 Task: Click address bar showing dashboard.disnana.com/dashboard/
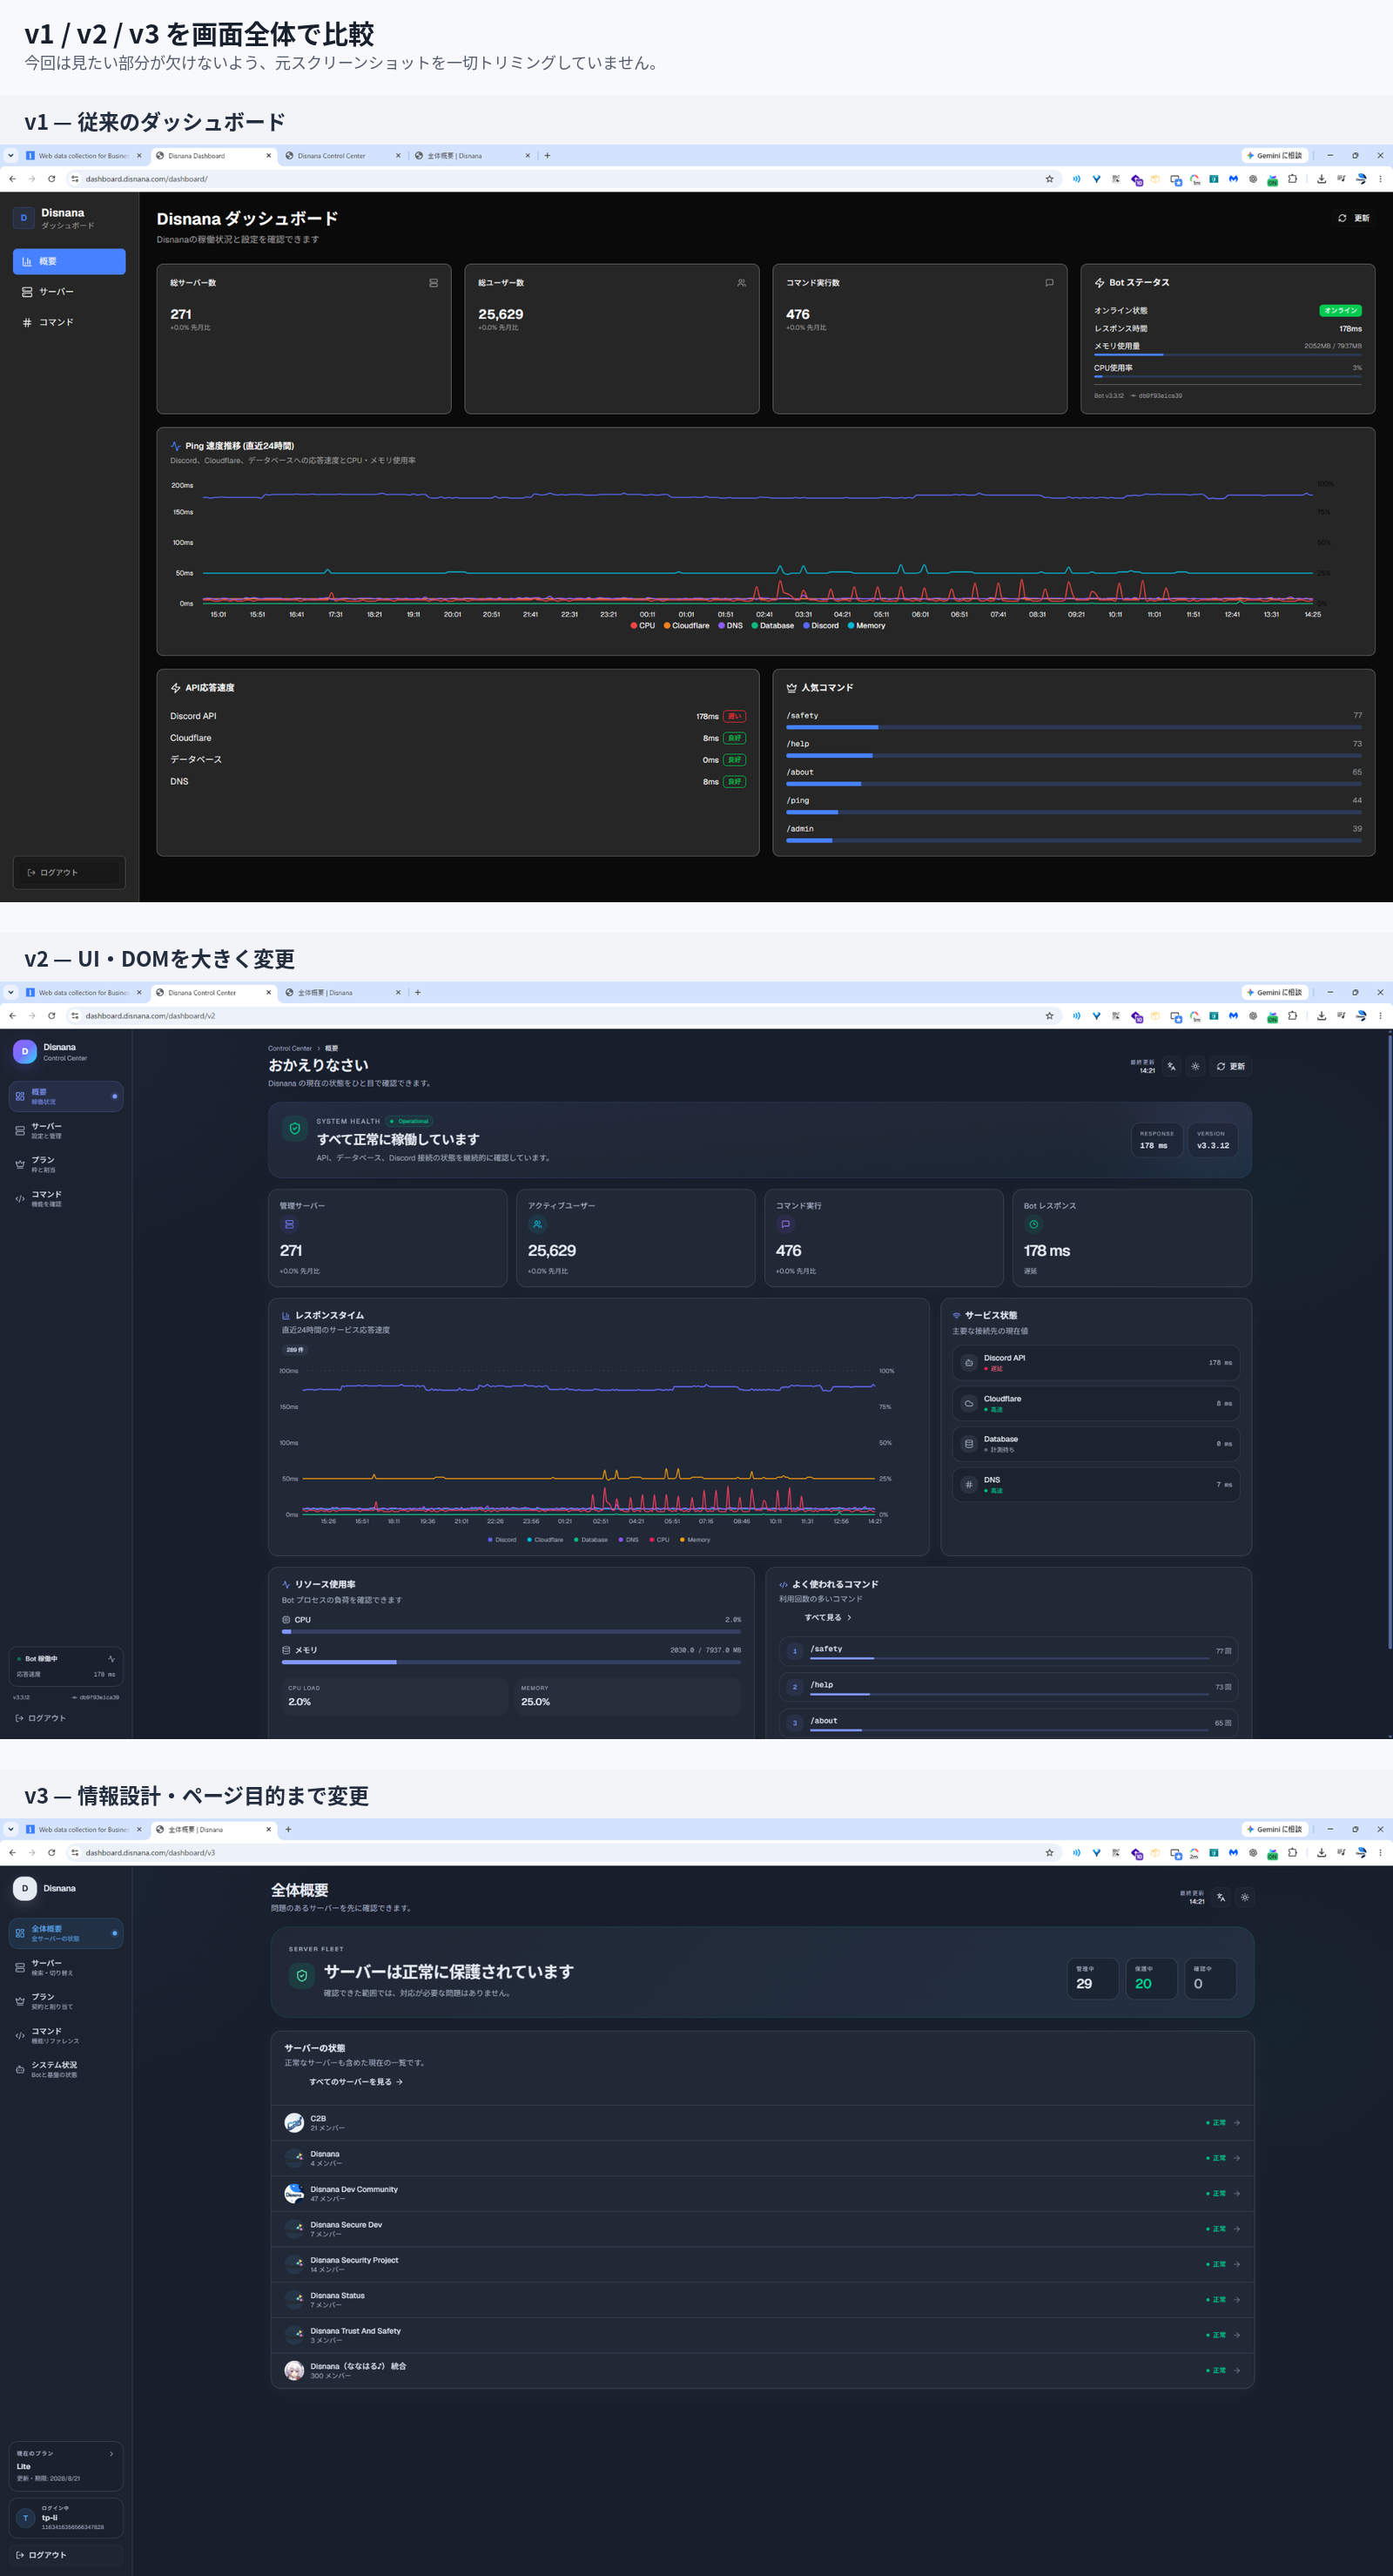(x=560, y=179)
